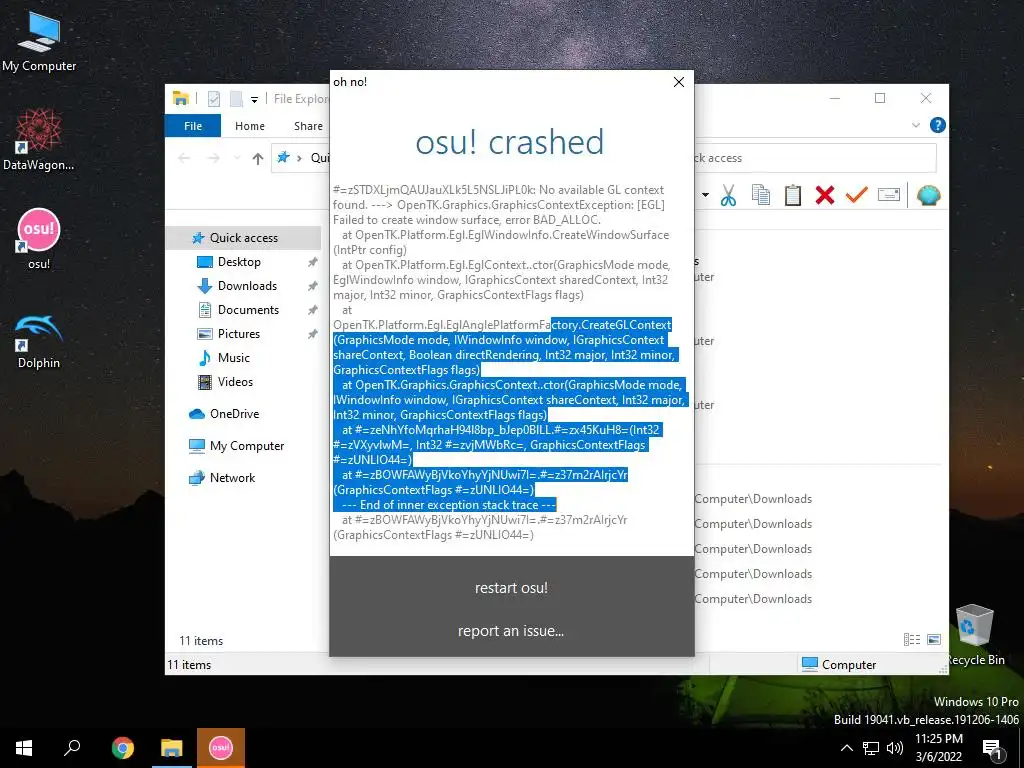
Task: Open the My Computer desktop icon
Action: pyautogui.click(x=39, y=42)
